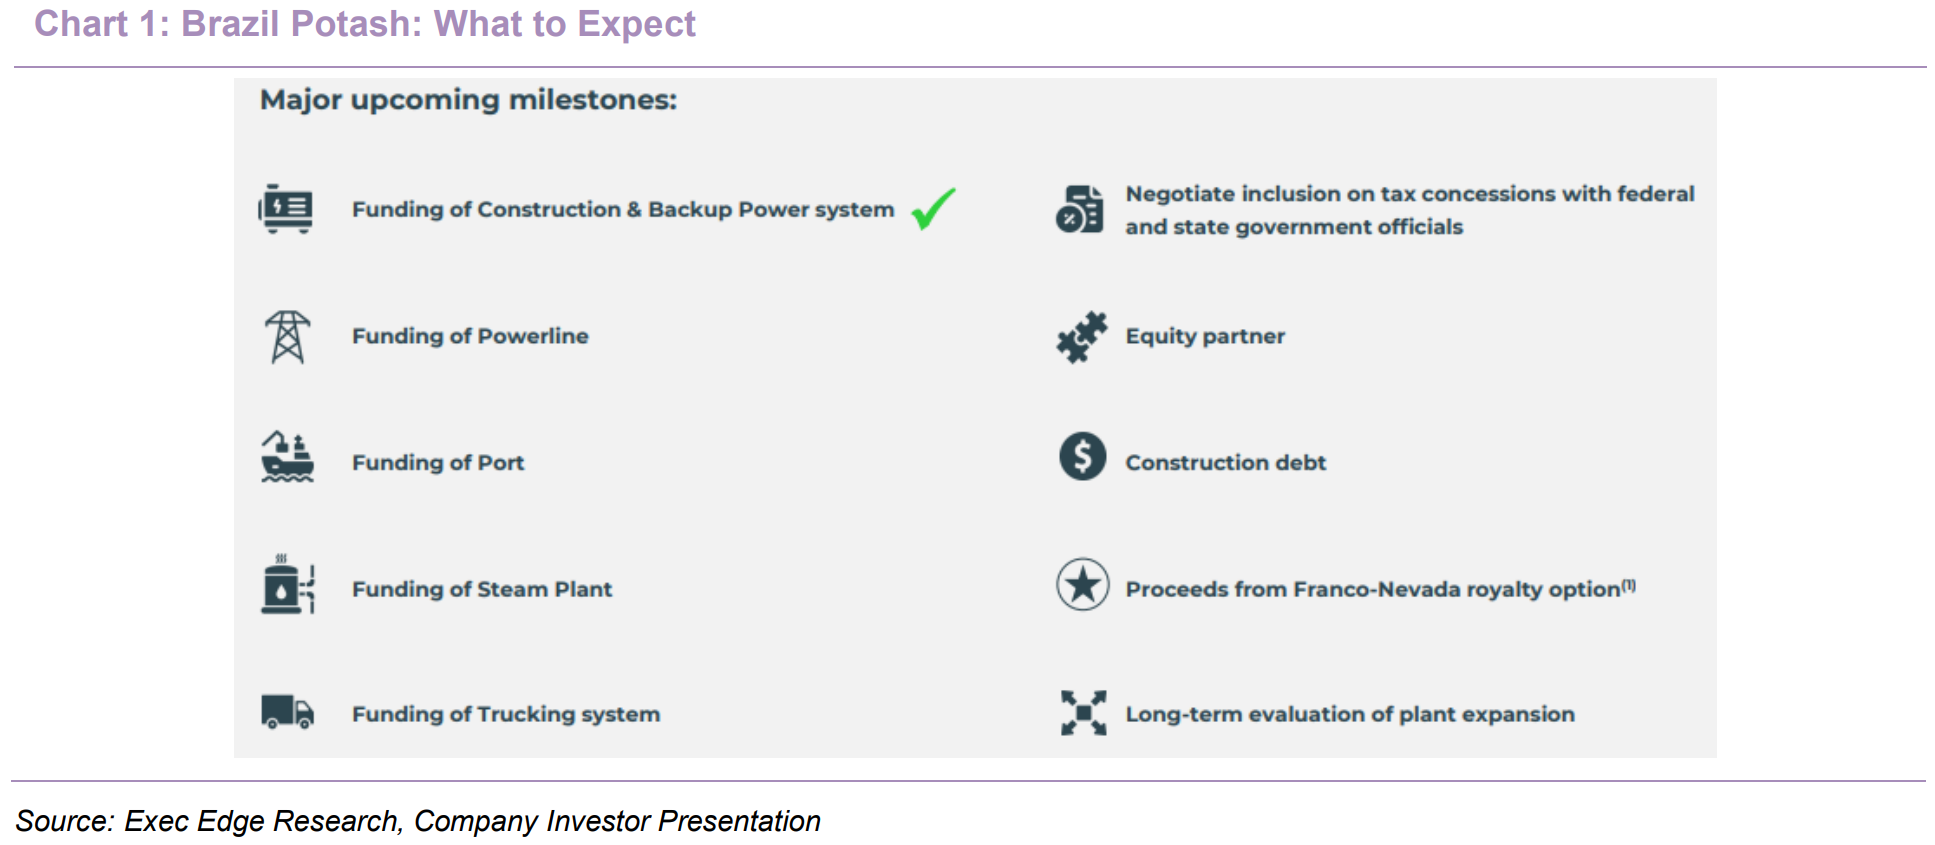Image resolution: width=1935 pixels, height=845 pixels.
Task: Click the power pylon icon
Action: (x=287, y=337)
